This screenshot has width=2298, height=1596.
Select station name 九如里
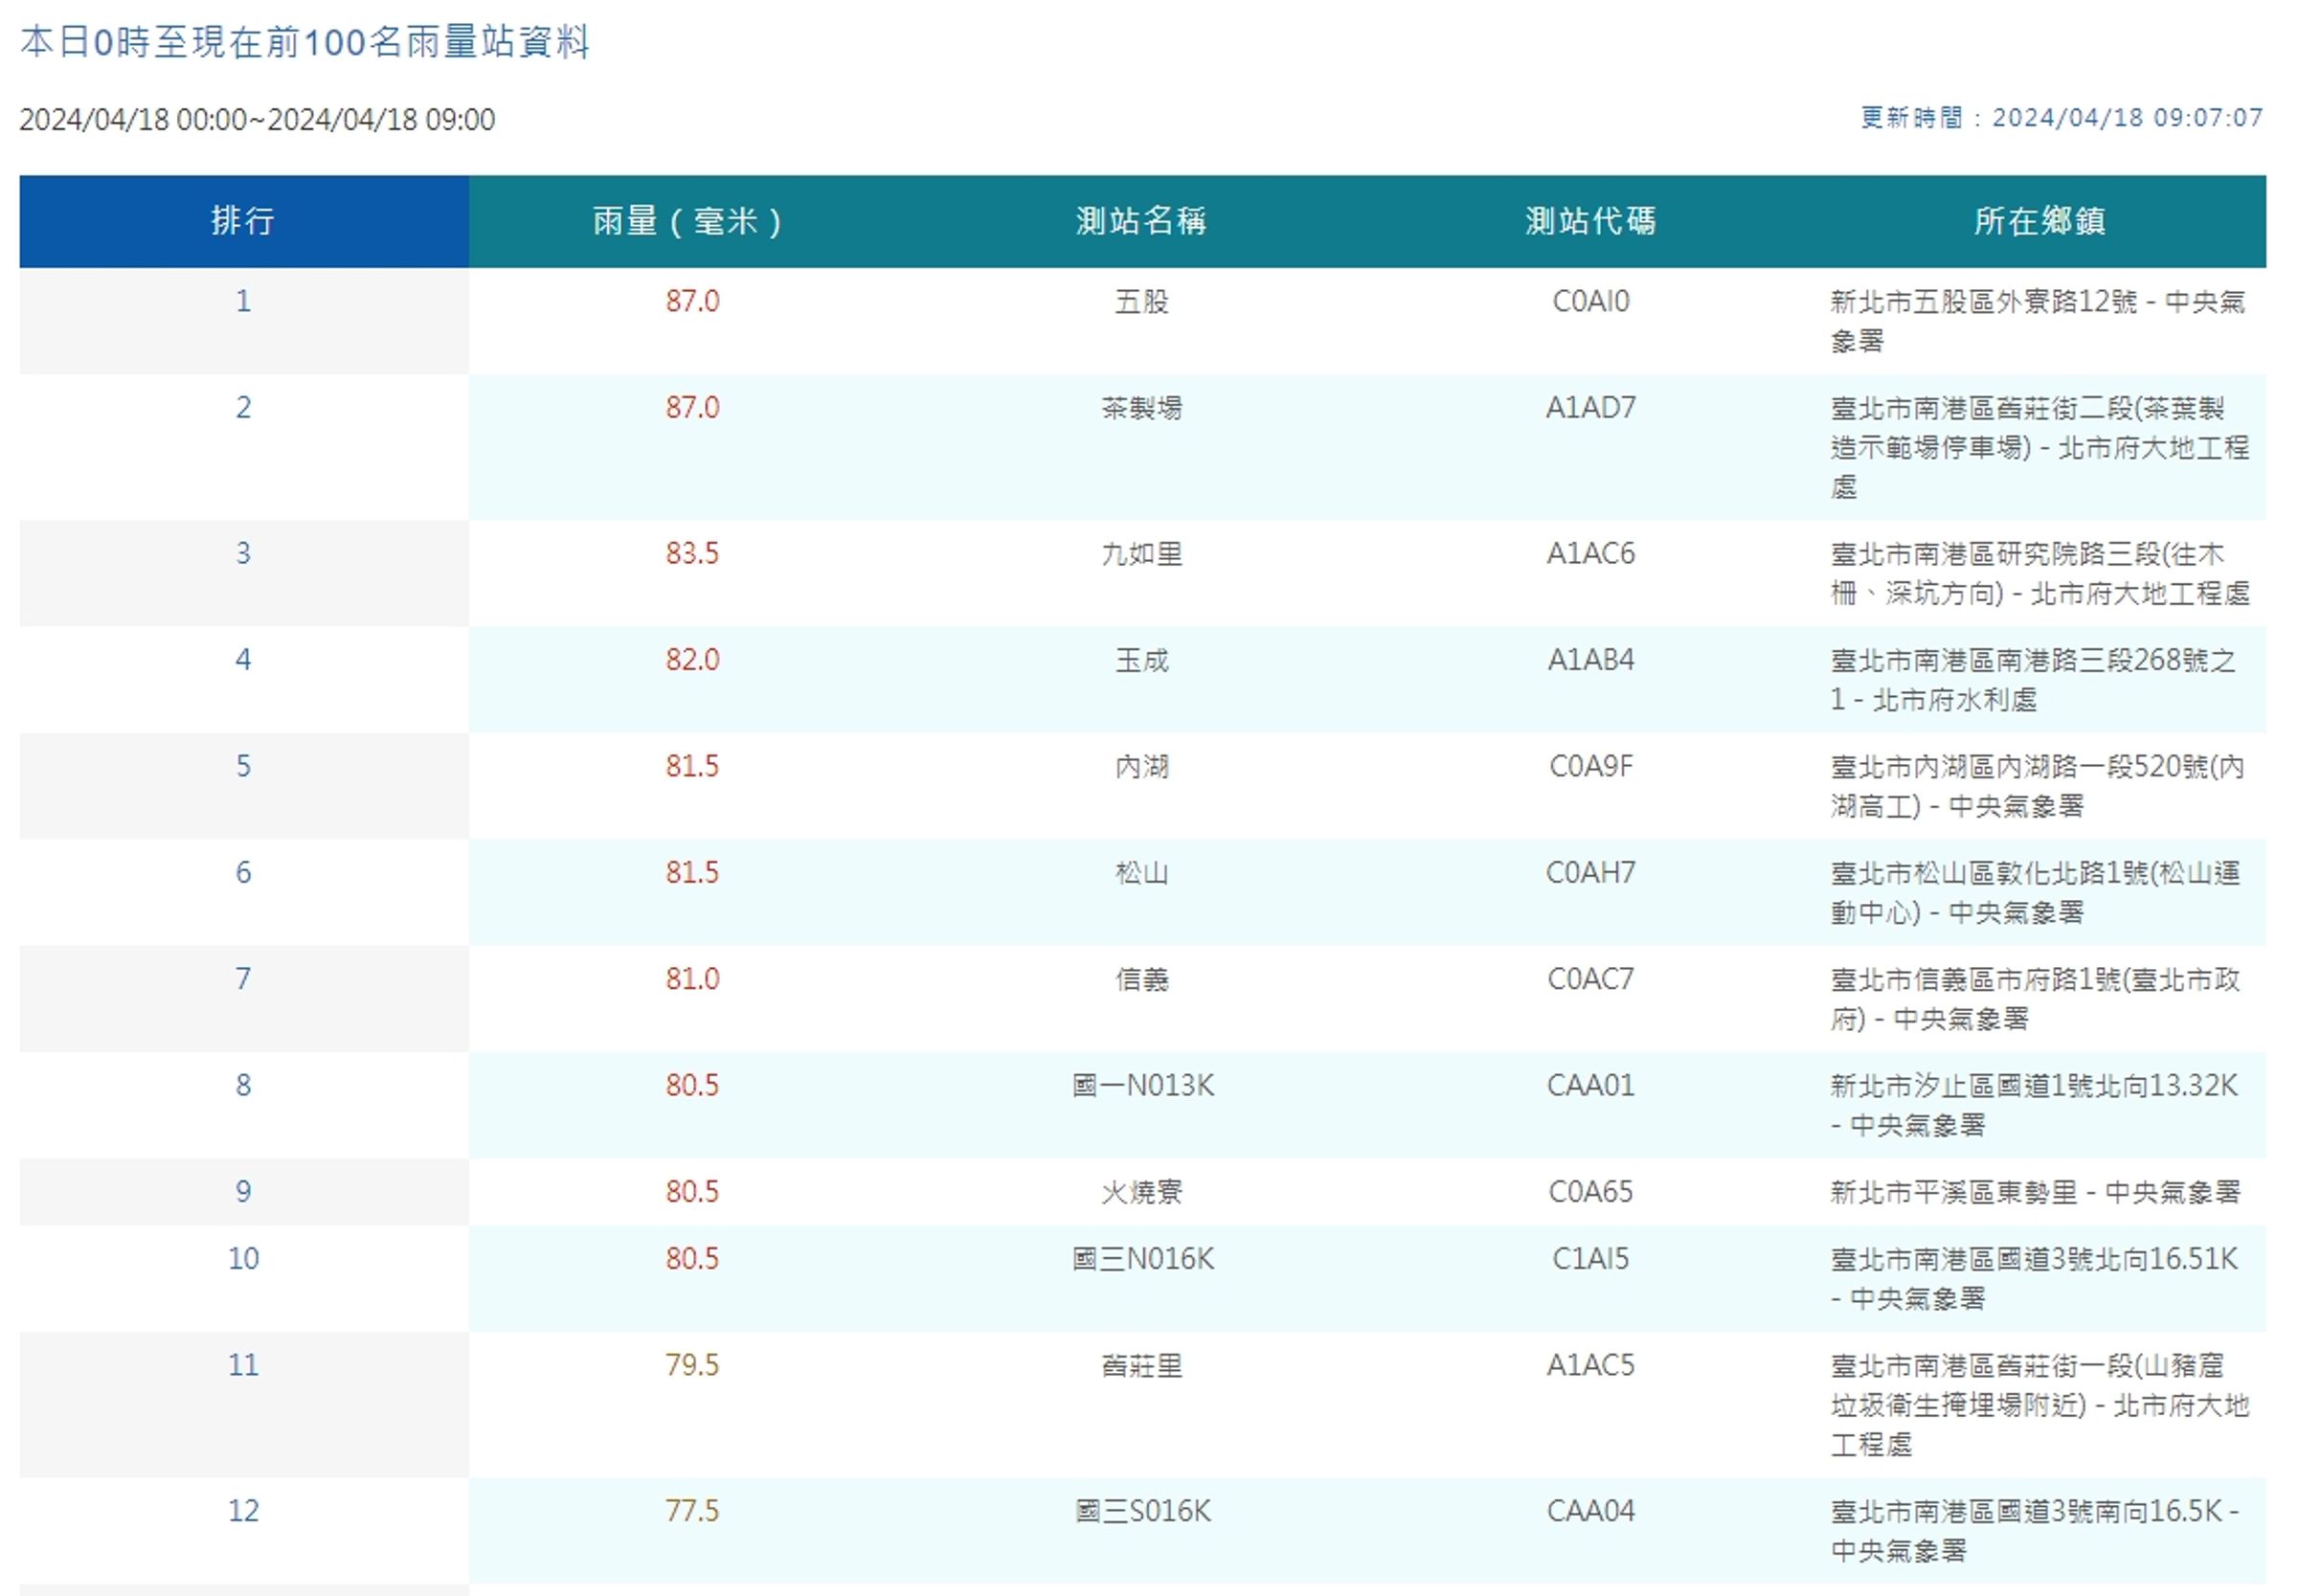tap(1141, 554)
